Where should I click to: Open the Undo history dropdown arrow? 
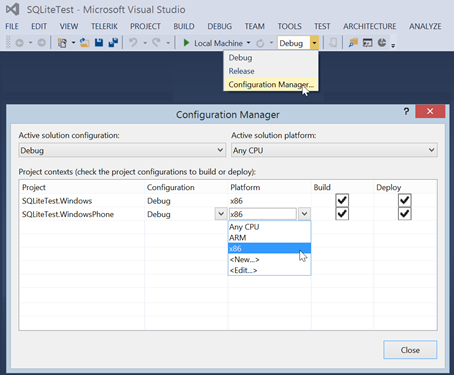(x=145, y=43)
